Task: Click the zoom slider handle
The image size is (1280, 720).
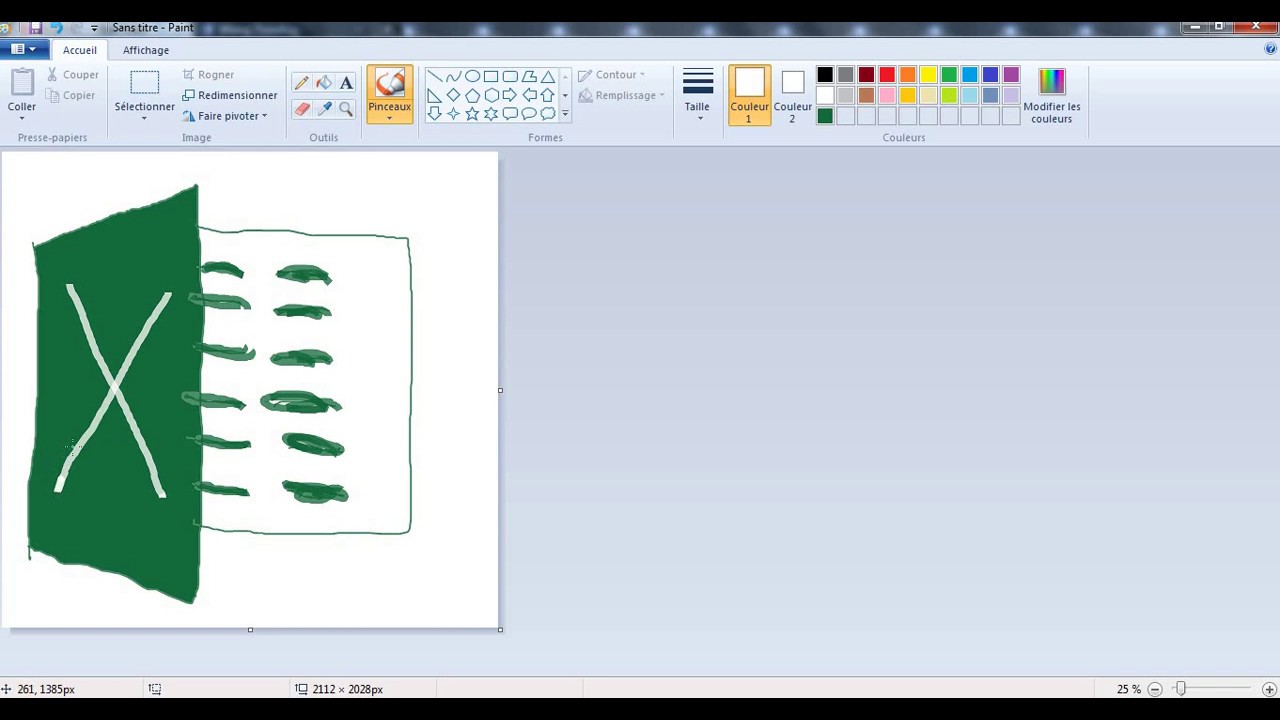Action: pos(1180,689)
